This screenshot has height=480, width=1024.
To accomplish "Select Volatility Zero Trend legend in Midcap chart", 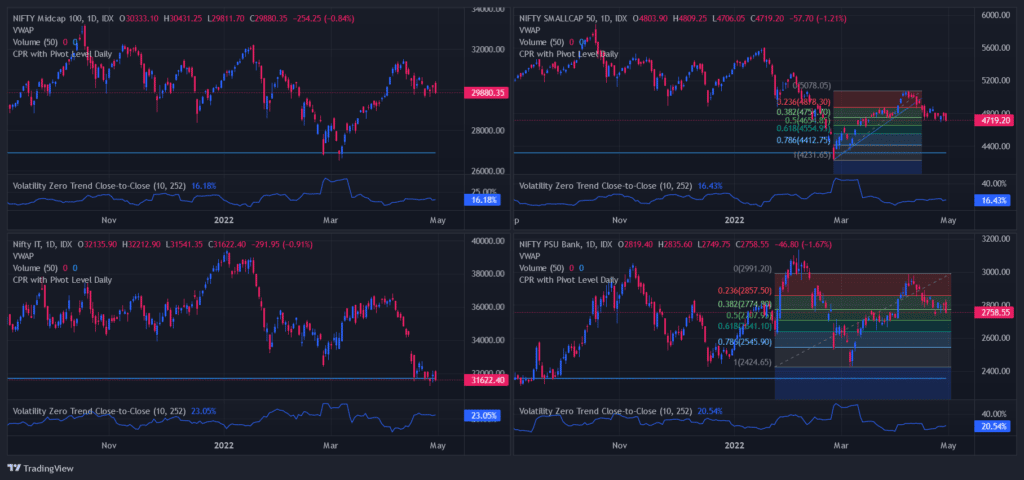I will 100,185.
